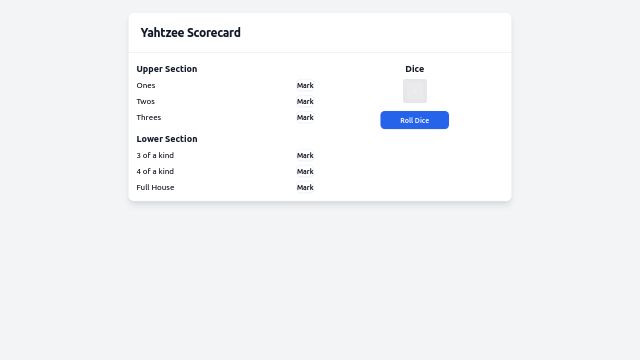Roll the dice with the blue button
The width and height of the screenshot is (640, 360).
tap(414, 120)
